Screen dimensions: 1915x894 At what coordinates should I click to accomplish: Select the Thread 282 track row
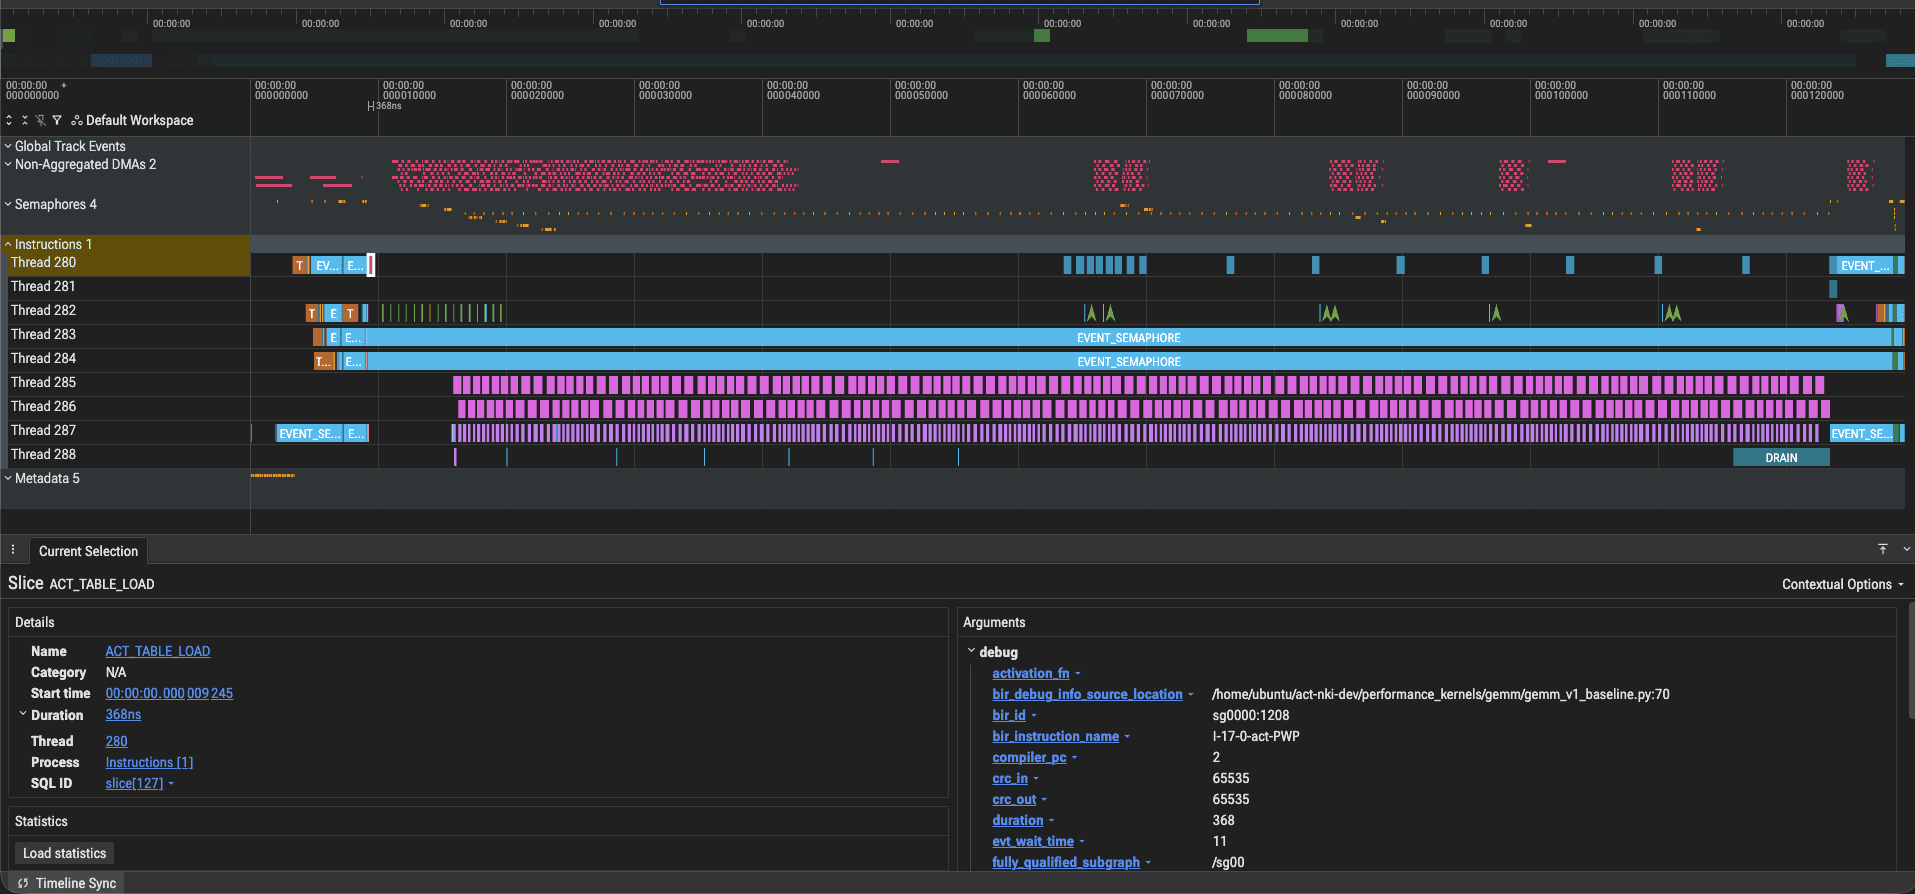(x=125, y=311)
